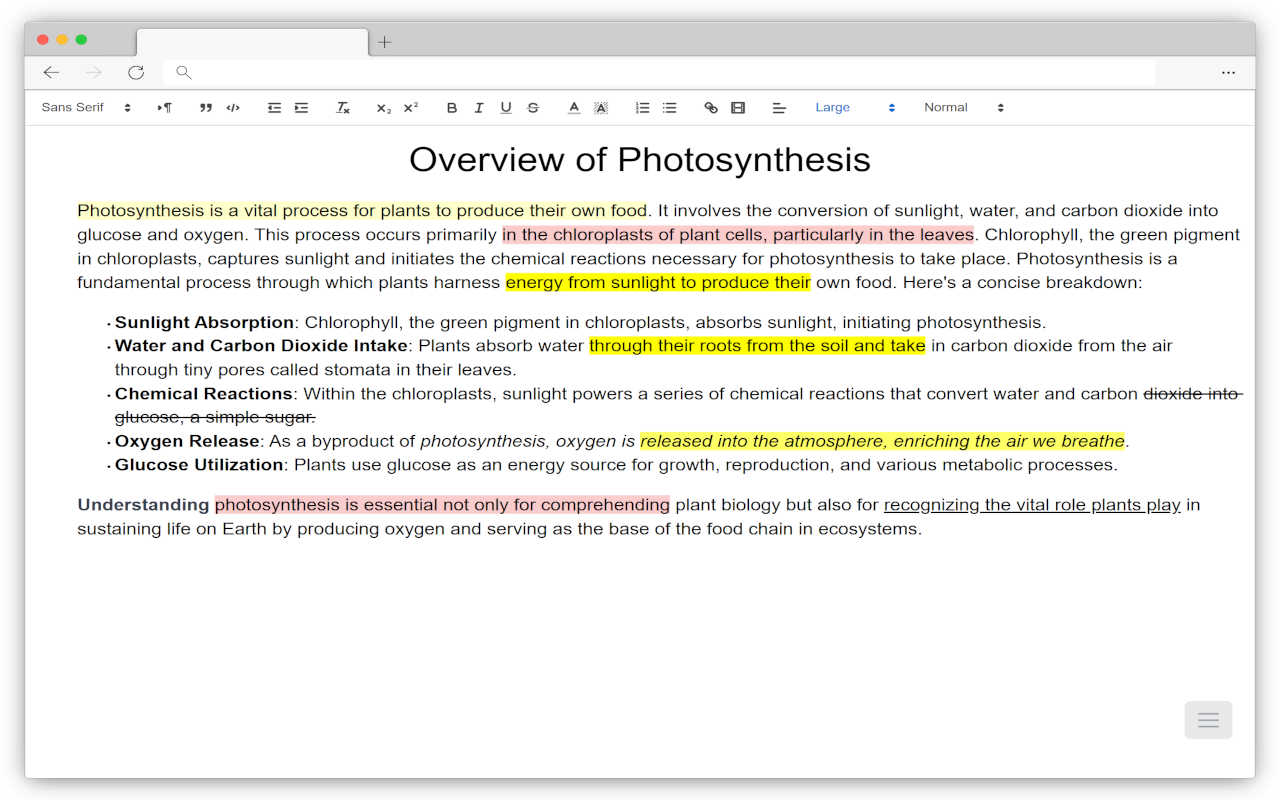
Task: Insert a video with film icon
Action: tap(738, 108)
